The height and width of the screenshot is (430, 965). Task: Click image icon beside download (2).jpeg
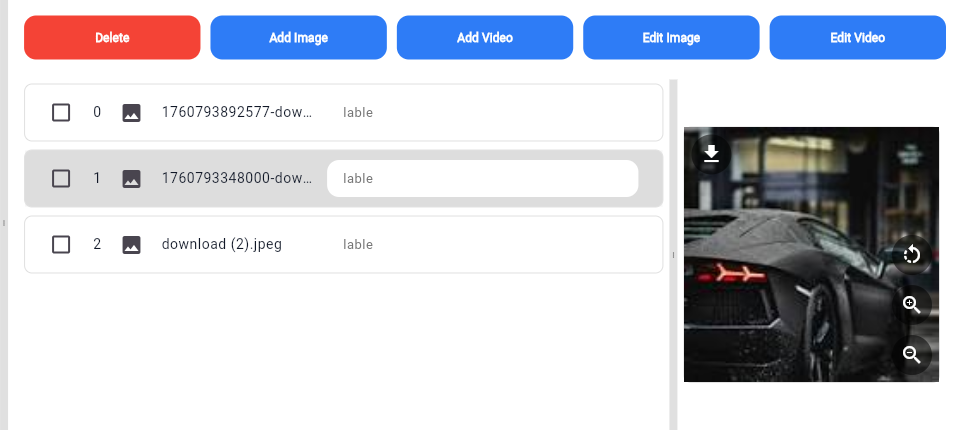point(131,245)
